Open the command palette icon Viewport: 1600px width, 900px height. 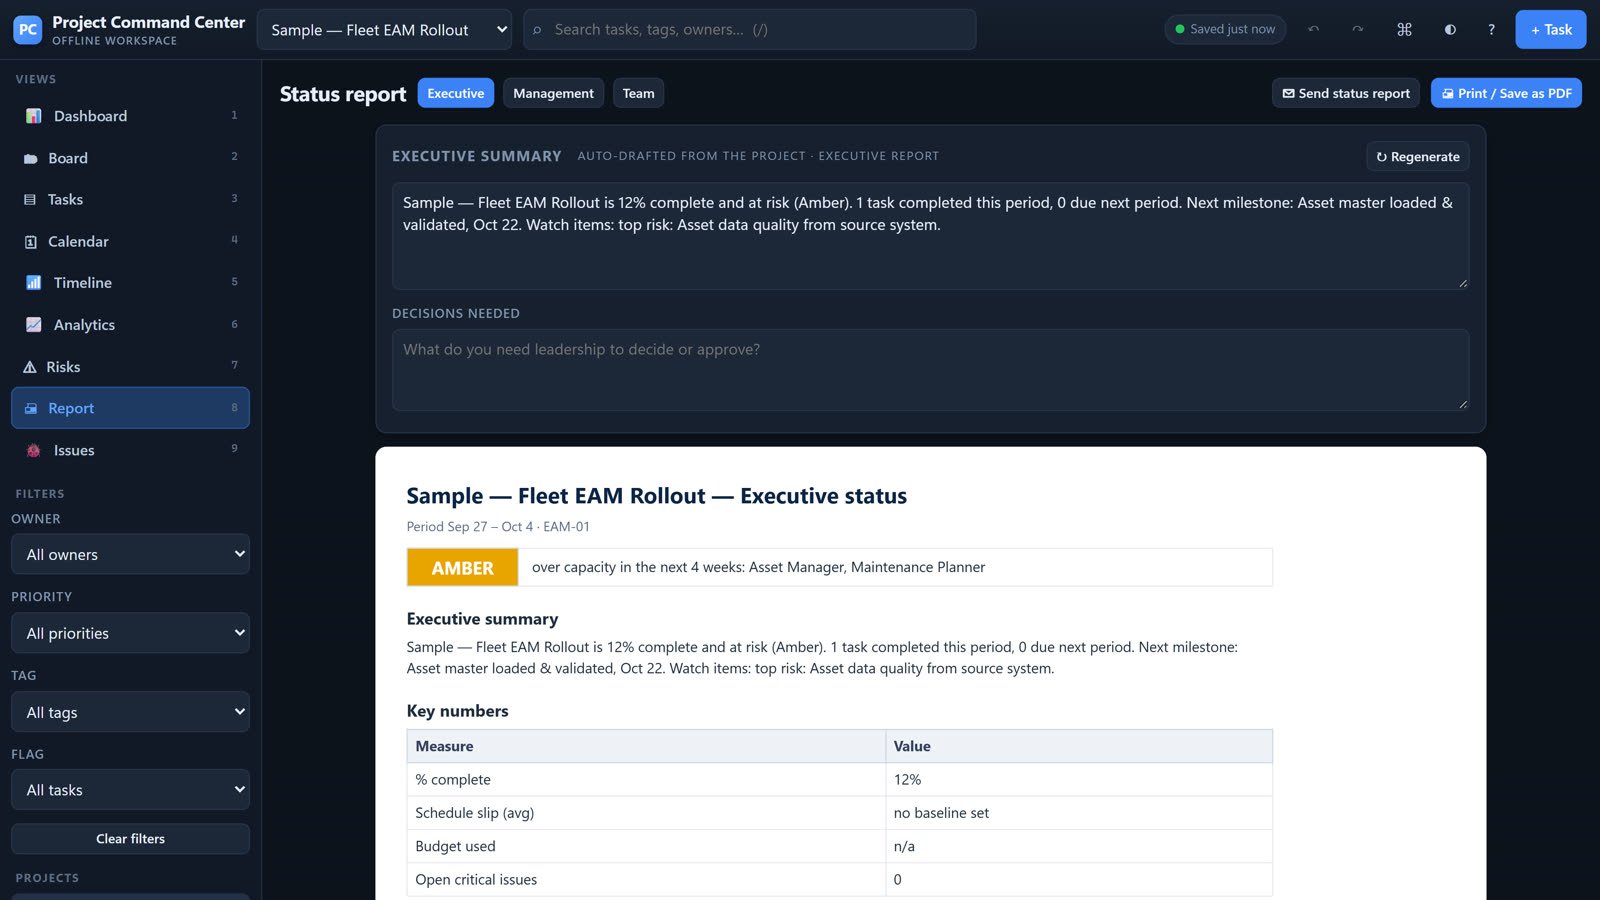(1404, 30)
